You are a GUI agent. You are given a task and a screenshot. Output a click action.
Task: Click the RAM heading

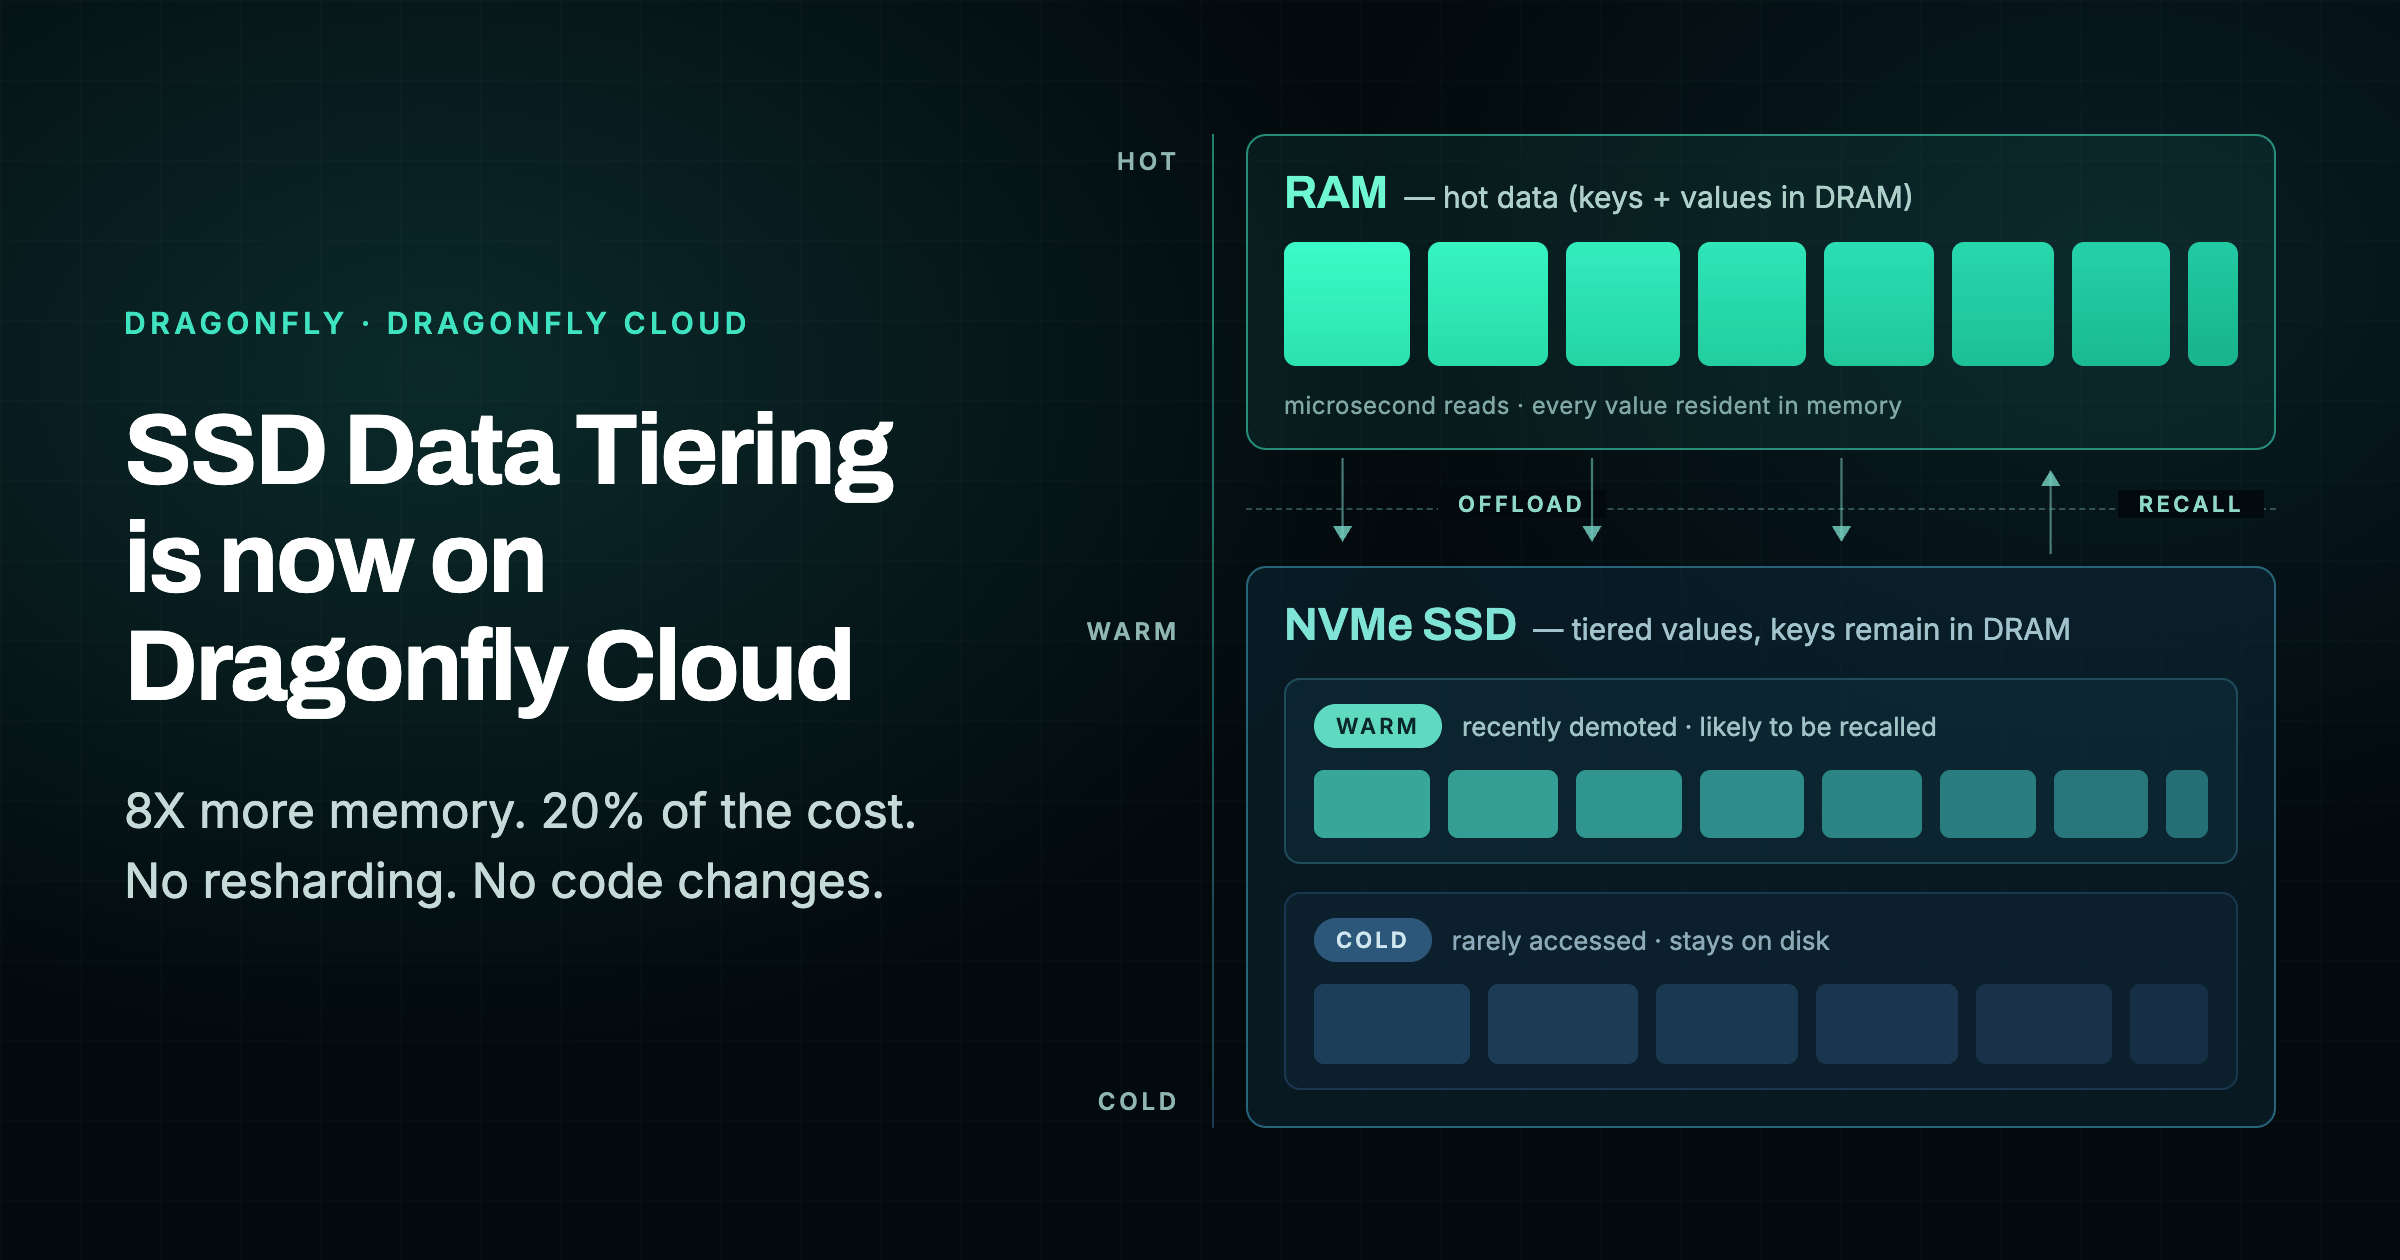(x=1336, y=192)
